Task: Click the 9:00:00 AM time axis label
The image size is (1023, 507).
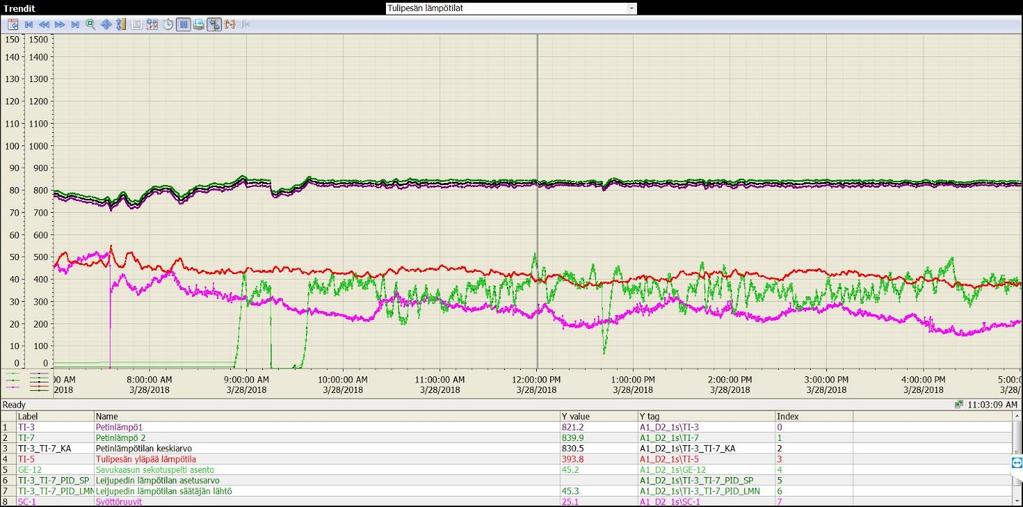Action: click(x=247, y=384)
